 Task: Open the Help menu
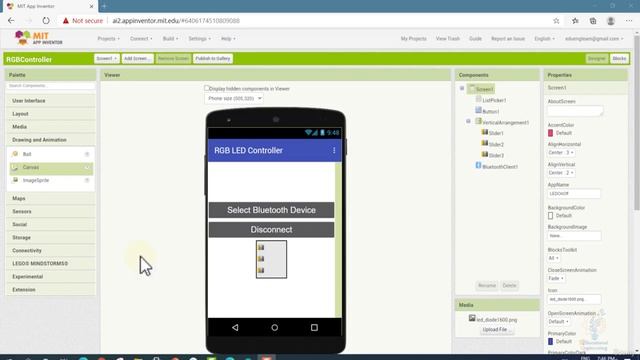(x=228, y=38)
